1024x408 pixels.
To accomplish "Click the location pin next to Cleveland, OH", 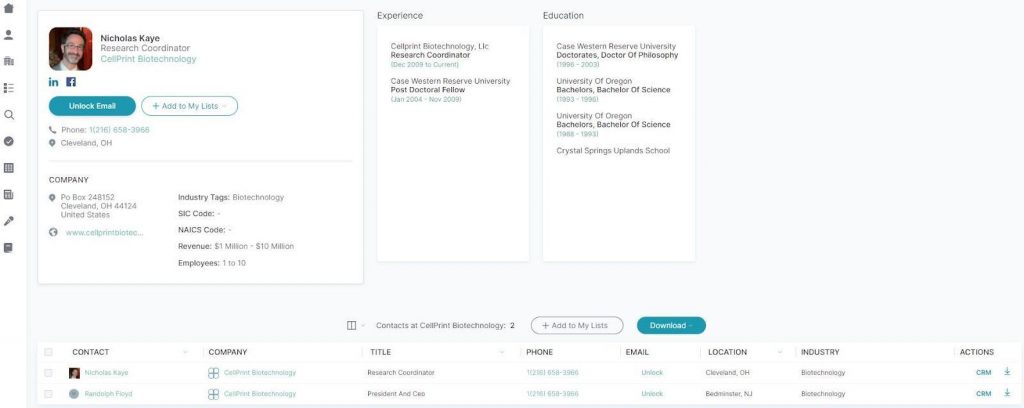I will (52, 143).
